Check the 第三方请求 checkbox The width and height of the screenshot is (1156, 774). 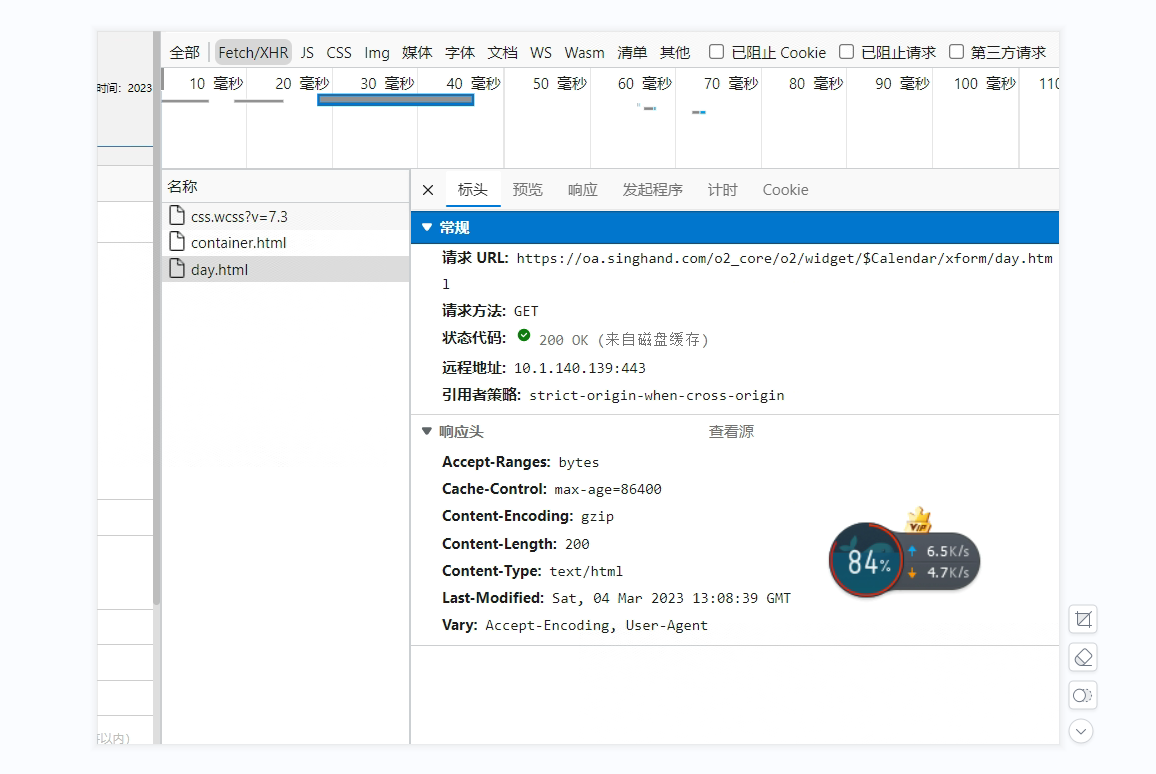click(x=957, y=52)
